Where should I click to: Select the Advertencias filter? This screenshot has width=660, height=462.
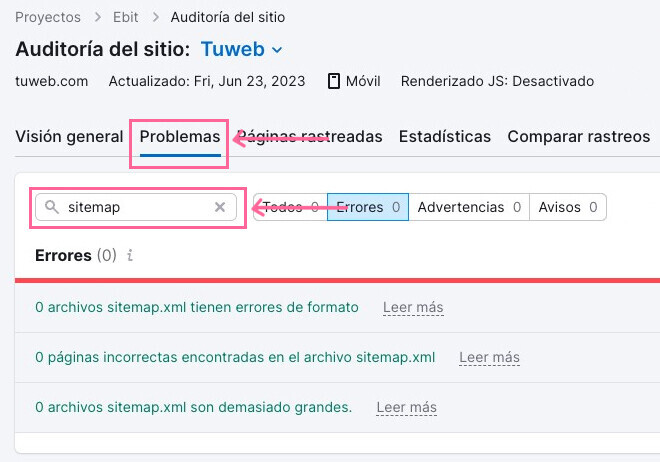469,207
